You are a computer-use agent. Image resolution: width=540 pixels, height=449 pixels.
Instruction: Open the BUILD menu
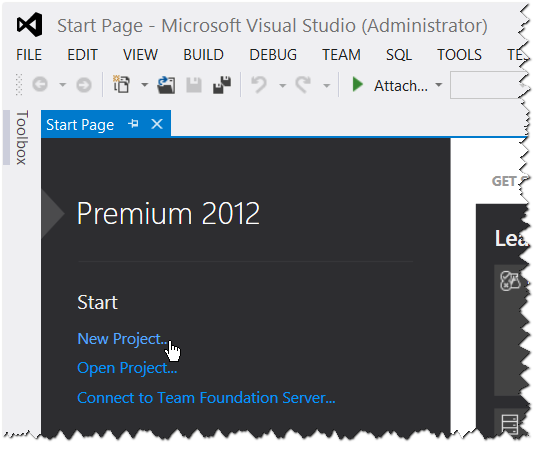(204, 55)
